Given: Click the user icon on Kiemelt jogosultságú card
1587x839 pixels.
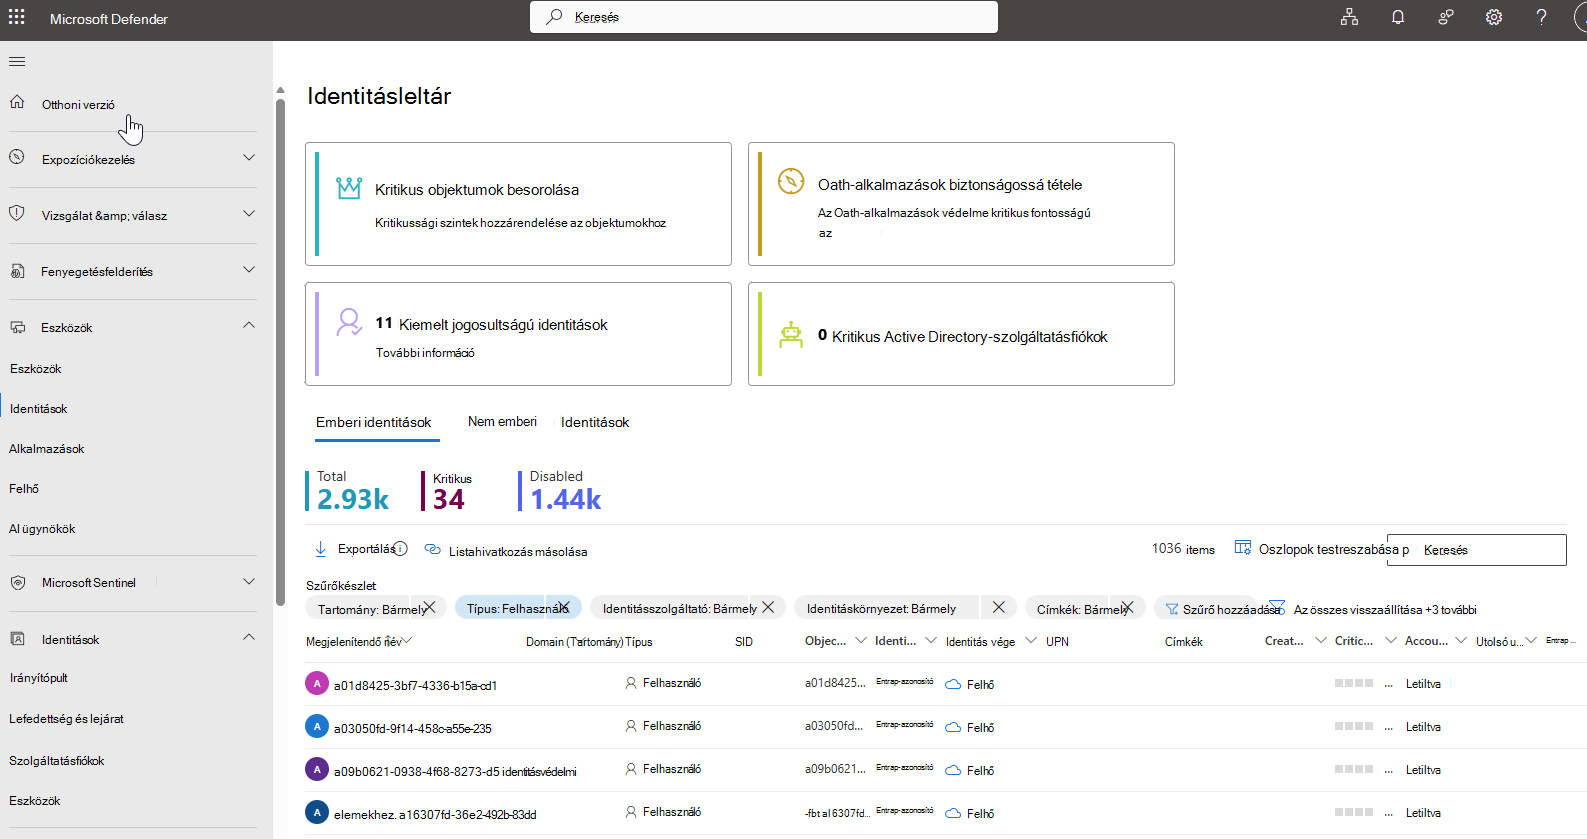Looking at the screenshot, I should point(349,322).
